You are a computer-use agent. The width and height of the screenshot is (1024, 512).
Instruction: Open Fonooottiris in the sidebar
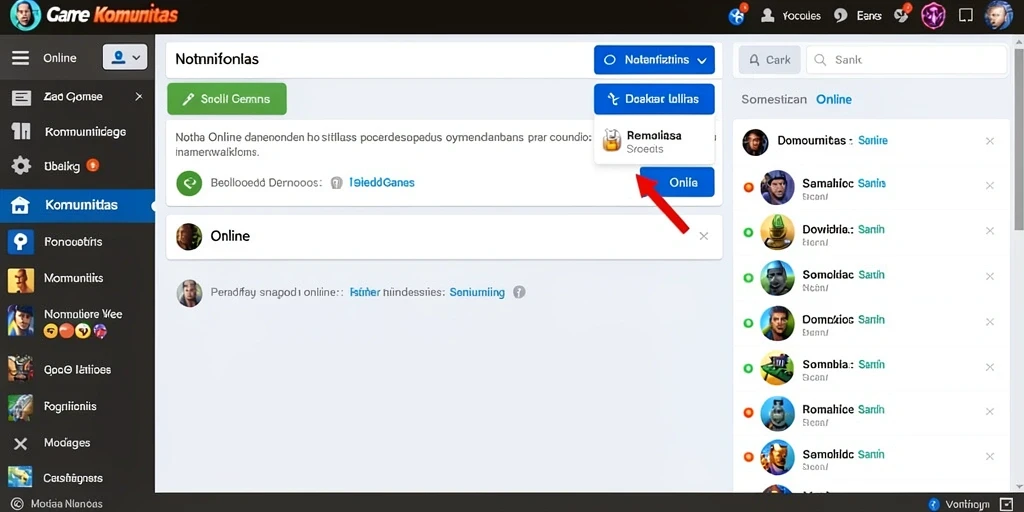click(73, 242)
